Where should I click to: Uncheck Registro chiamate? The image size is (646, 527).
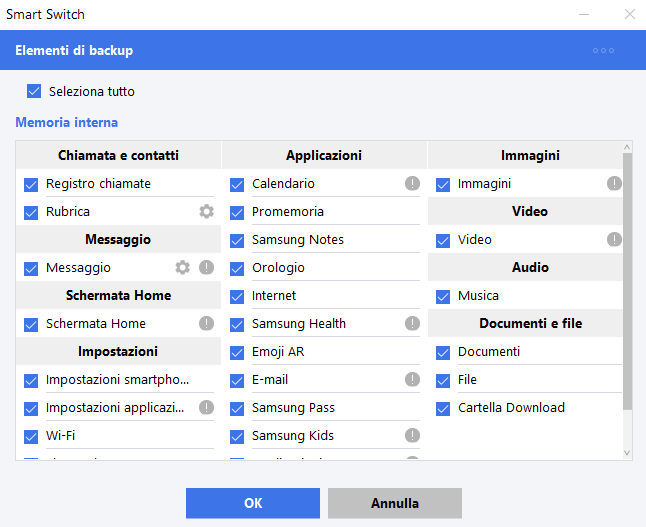point(31,185)
